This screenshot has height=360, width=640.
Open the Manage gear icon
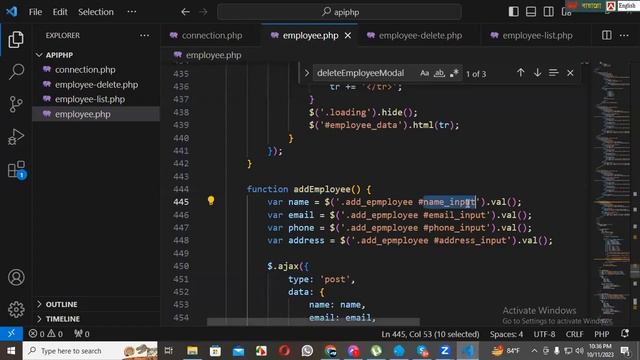(x=16, y=309)
